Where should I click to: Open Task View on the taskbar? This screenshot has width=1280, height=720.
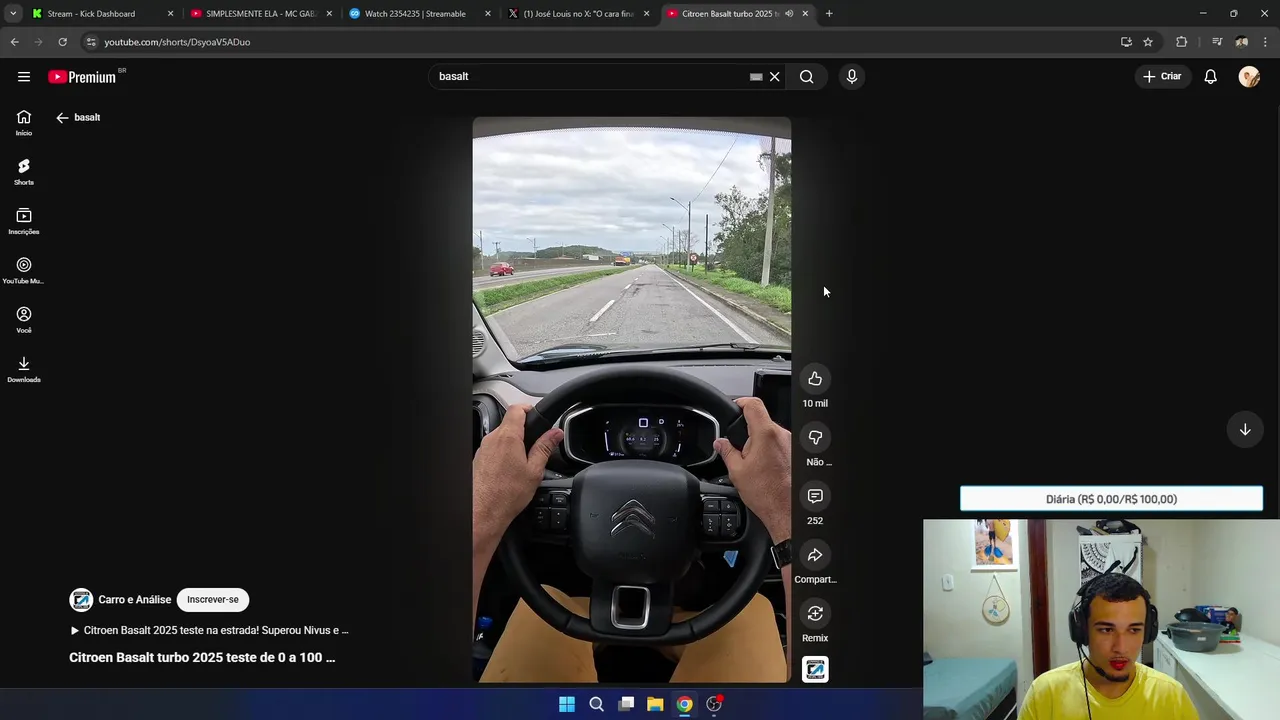[626, 704]
